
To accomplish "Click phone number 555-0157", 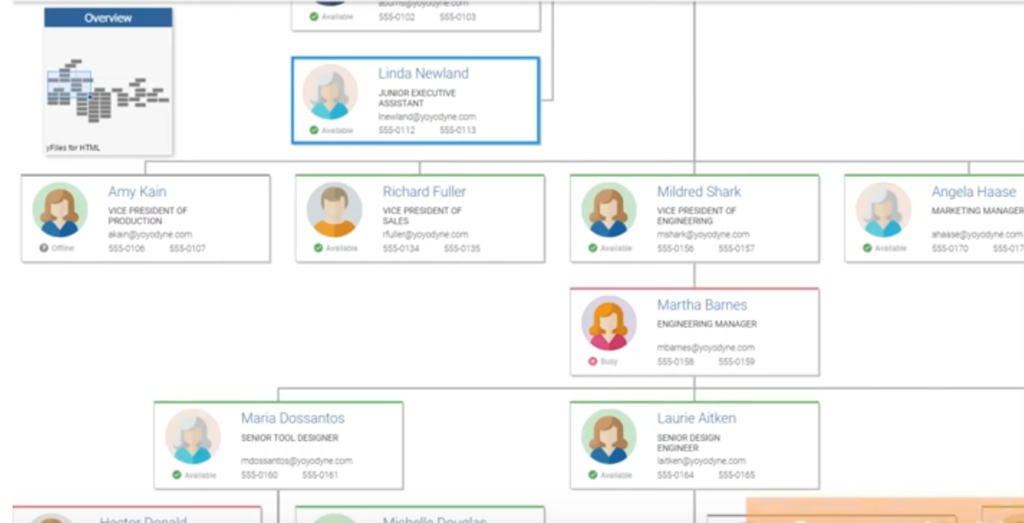I will click(x=737, y=248).
